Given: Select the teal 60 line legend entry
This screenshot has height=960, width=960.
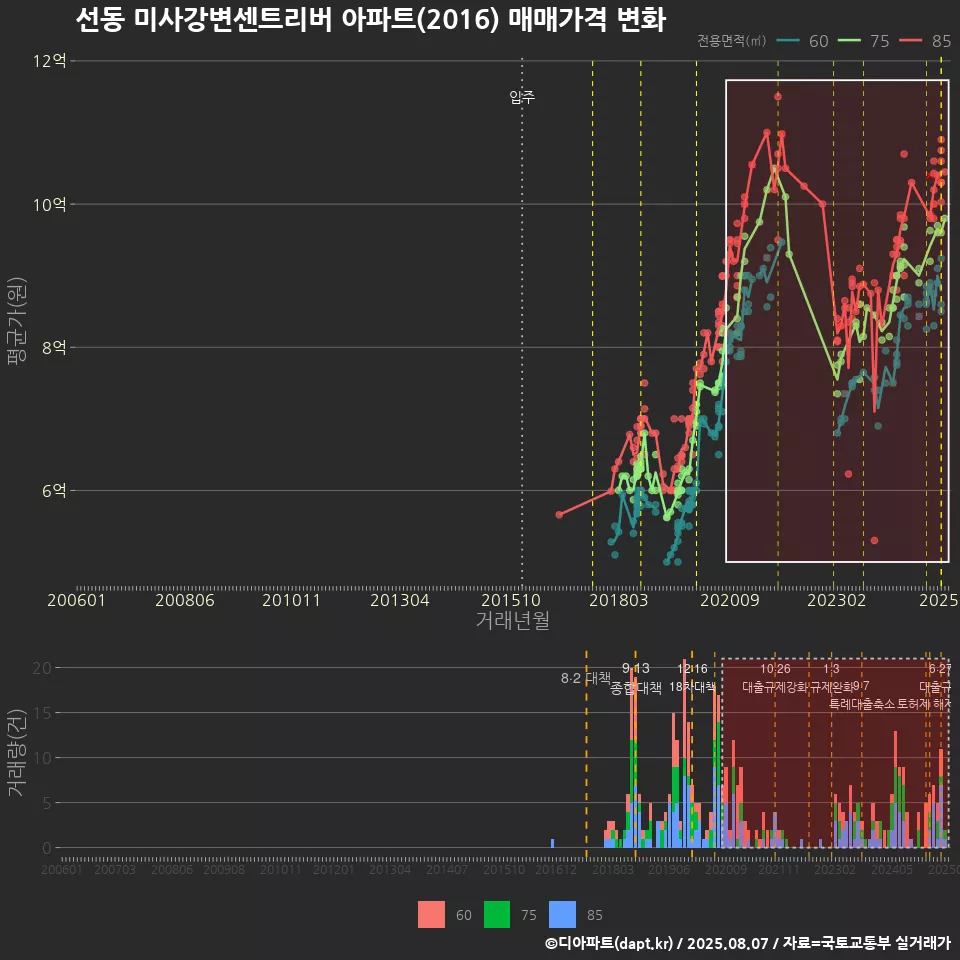Looking at the screenshot, I should (802, 41).
